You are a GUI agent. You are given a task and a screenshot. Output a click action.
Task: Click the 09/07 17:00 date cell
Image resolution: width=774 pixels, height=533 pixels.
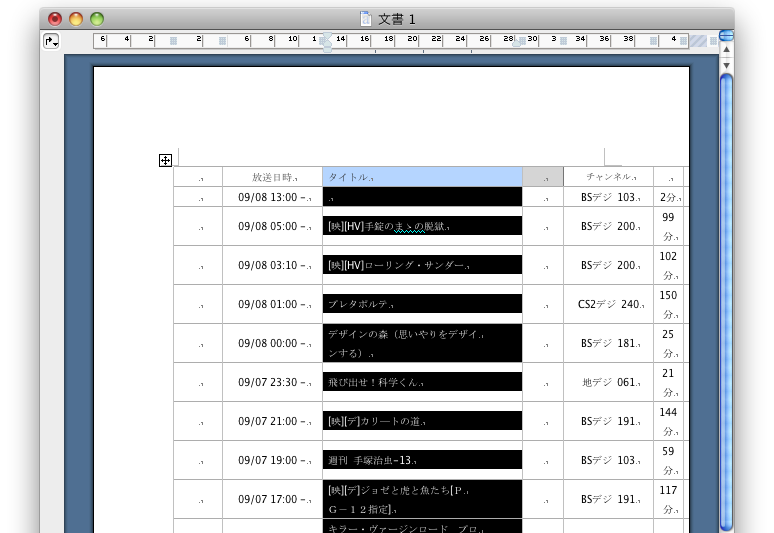pyautogui.click(x=272, y=499)
